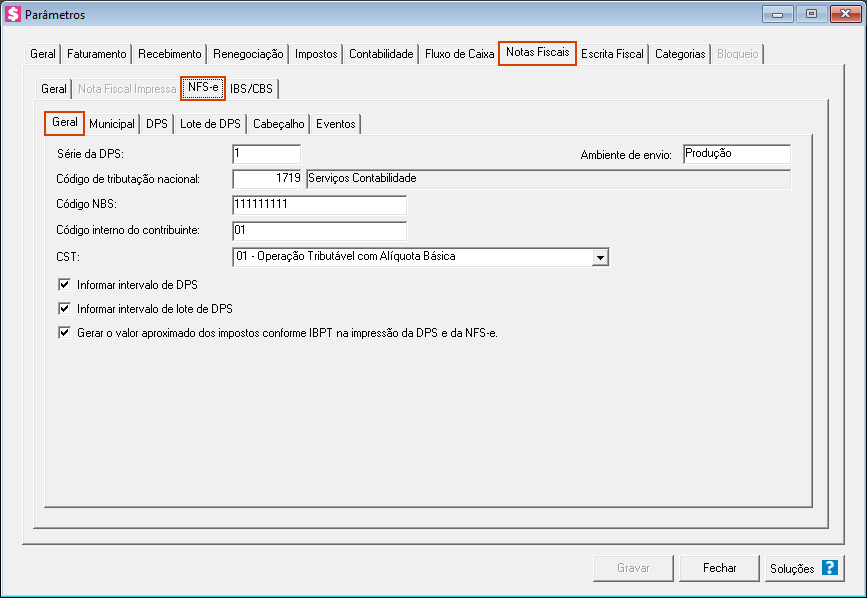Toggle Informar intervalo de DPS checkbox
Viewport: 867px width, 598px height.
[65, 285]
